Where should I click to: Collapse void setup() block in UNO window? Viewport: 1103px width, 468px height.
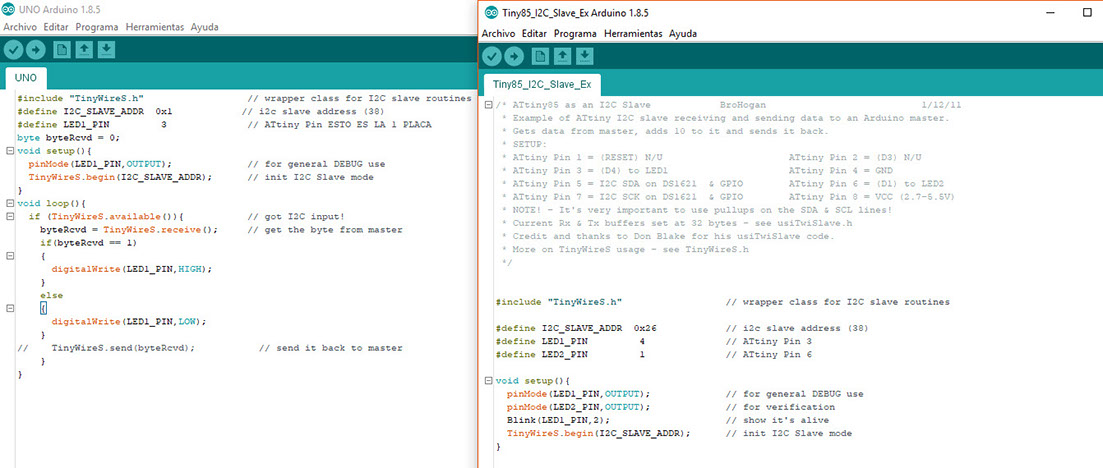click(x=8, y=151)
